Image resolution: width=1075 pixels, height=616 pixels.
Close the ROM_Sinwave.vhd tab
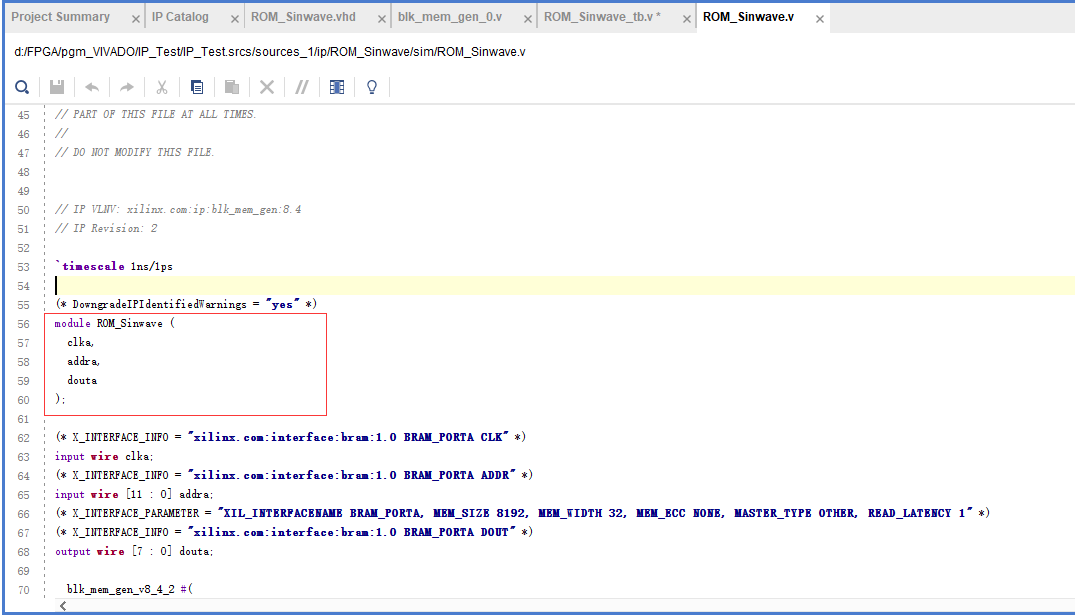(382, 19)
